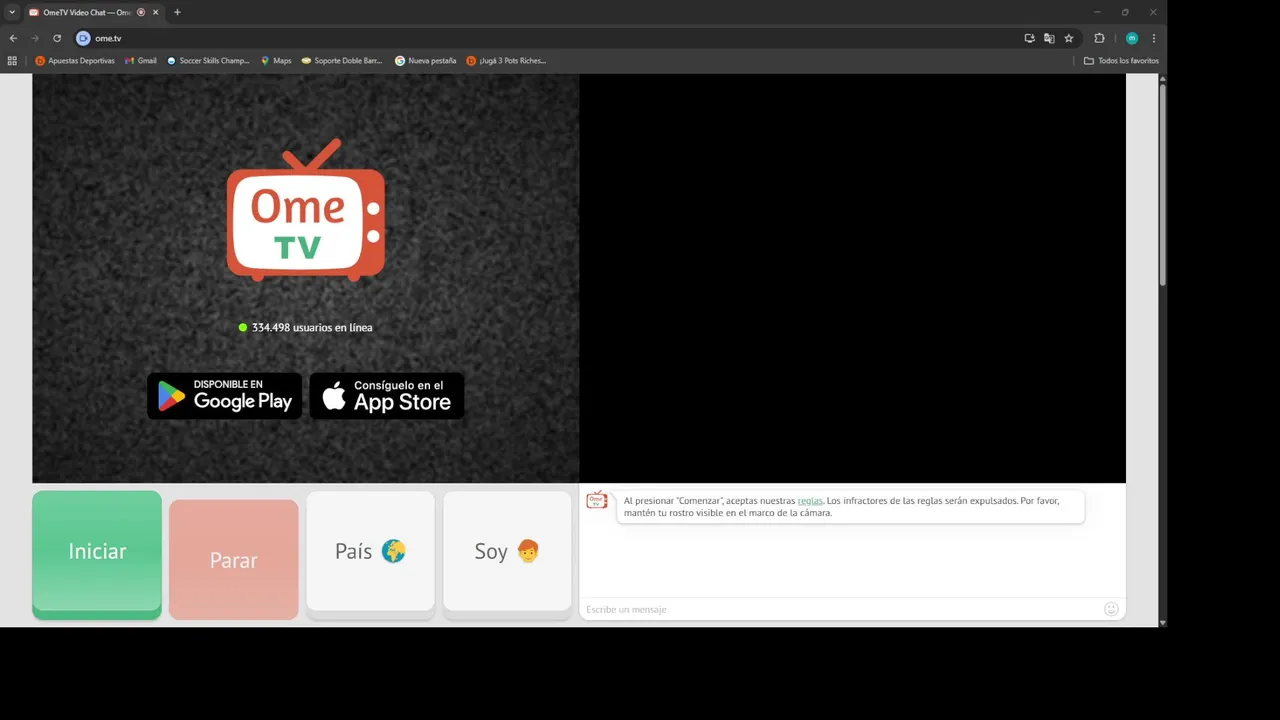Reload the page
1280x720 pixels.
(x=57, y=38)
